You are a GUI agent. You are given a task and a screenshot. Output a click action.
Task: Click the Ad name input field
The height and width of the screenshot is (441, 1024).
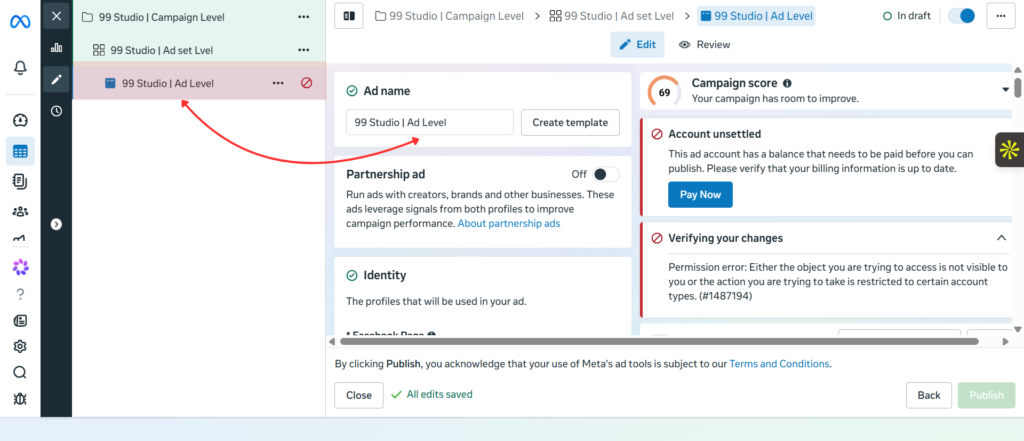tap(430, 122)
